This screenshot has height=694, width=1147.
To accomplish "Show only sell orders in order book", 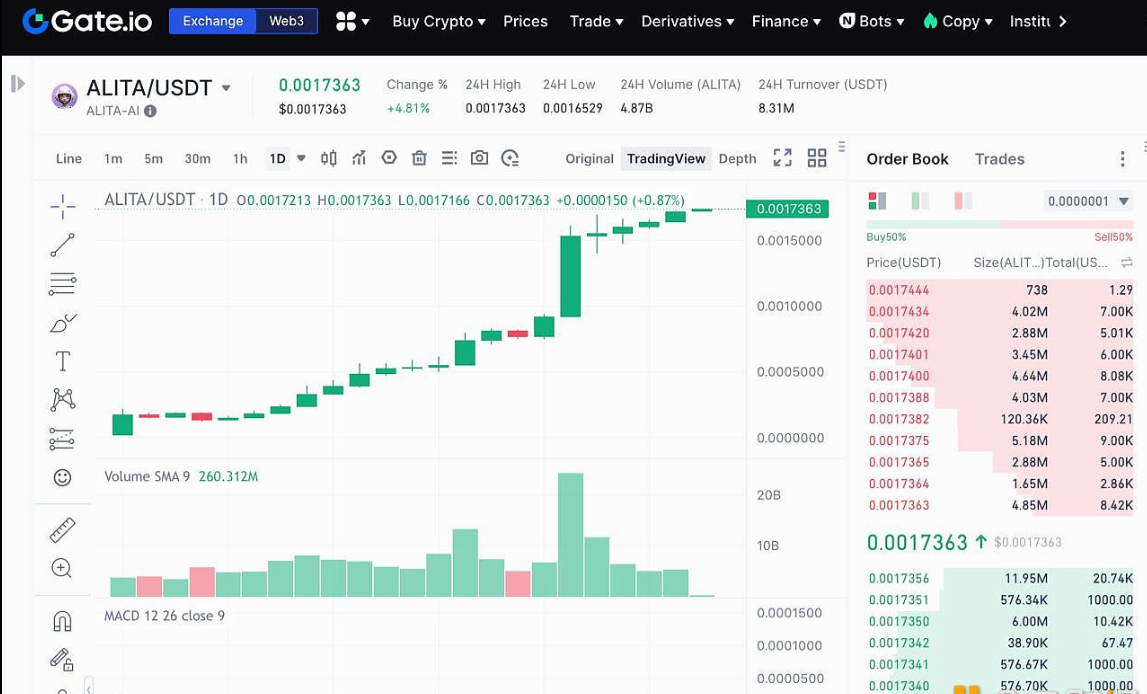I will tap(963, 201).
